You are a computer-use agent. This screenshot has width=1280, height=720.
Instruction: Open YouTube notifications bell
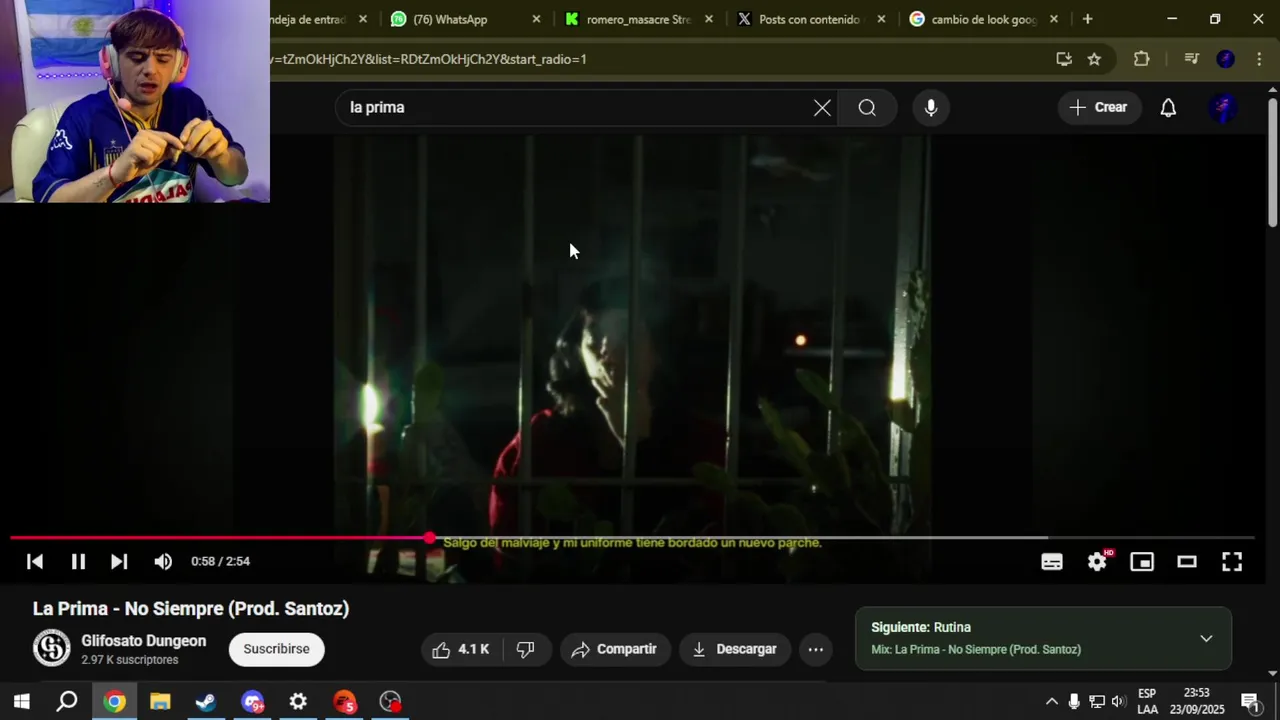tap(1168, 108)
